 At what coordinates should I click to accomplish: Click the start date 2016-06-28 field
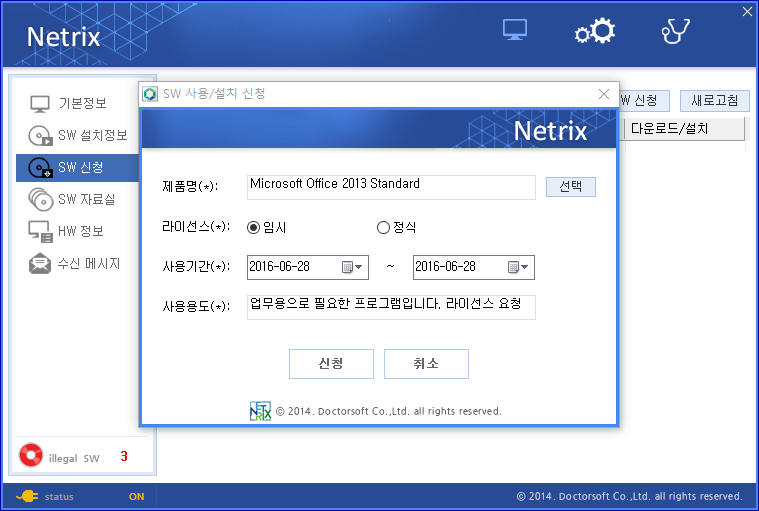pos(307,267)
